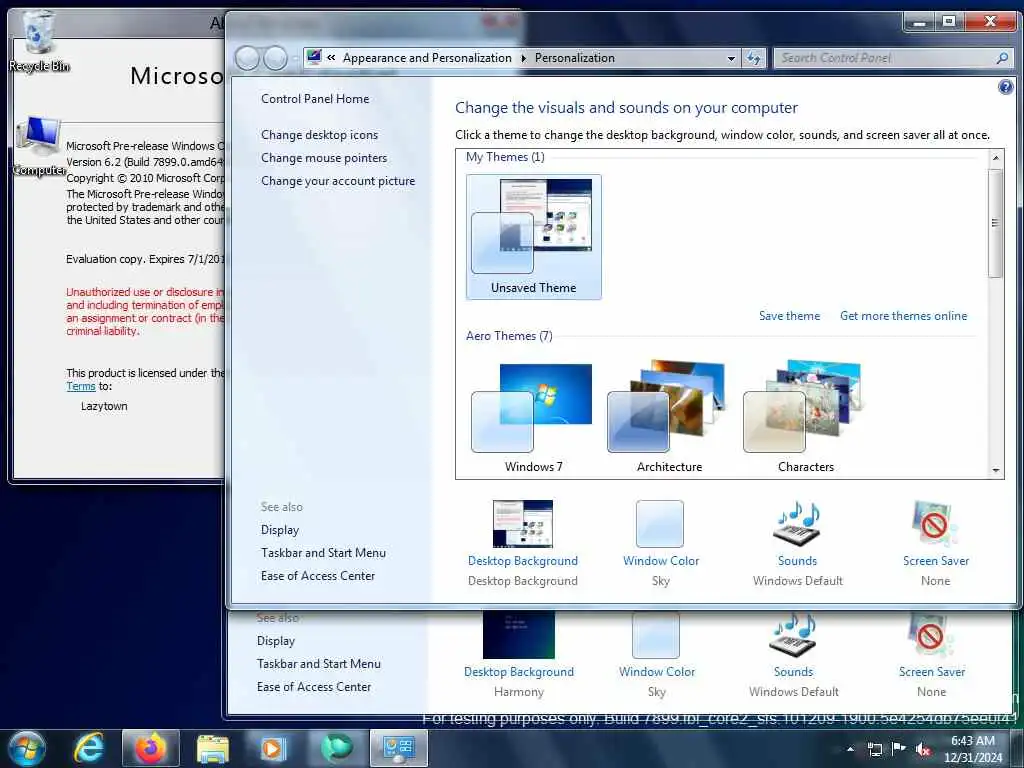Click the Sounds text link in front window
This screenshot has width=1024, height=768.
(x=797, y=561)
